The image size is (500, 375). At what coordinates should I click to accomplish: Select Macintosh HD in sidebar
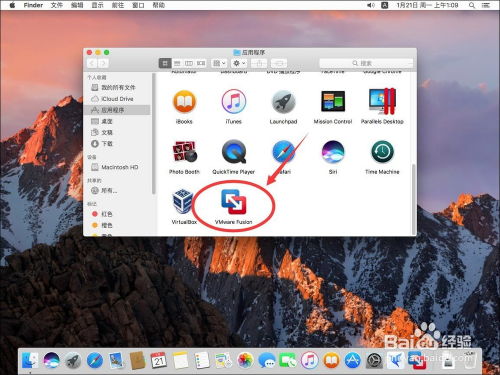click(118, 167)
